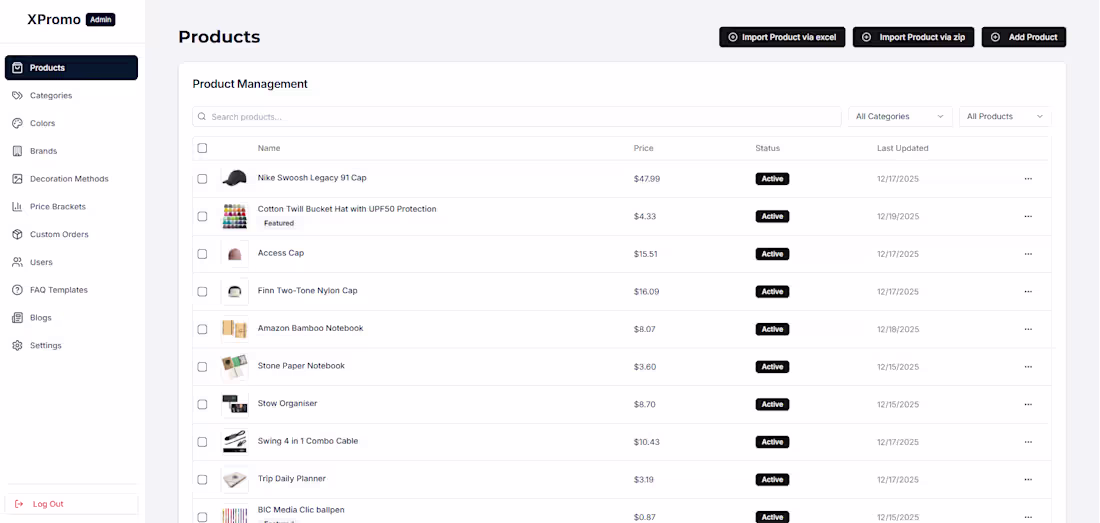Toggle the select-all checkbox in table header

(202, 148)
